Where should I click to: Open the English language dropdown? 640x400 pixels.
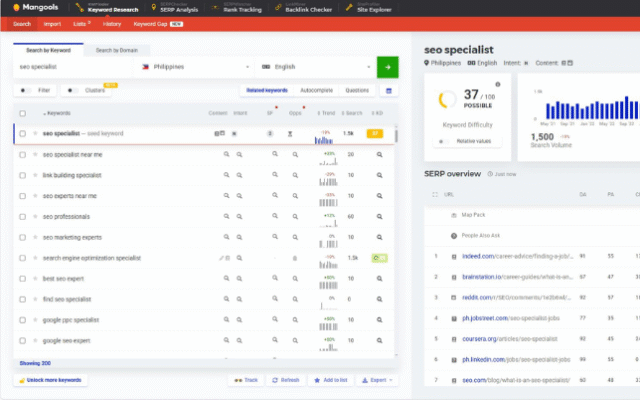pos(313,67)
